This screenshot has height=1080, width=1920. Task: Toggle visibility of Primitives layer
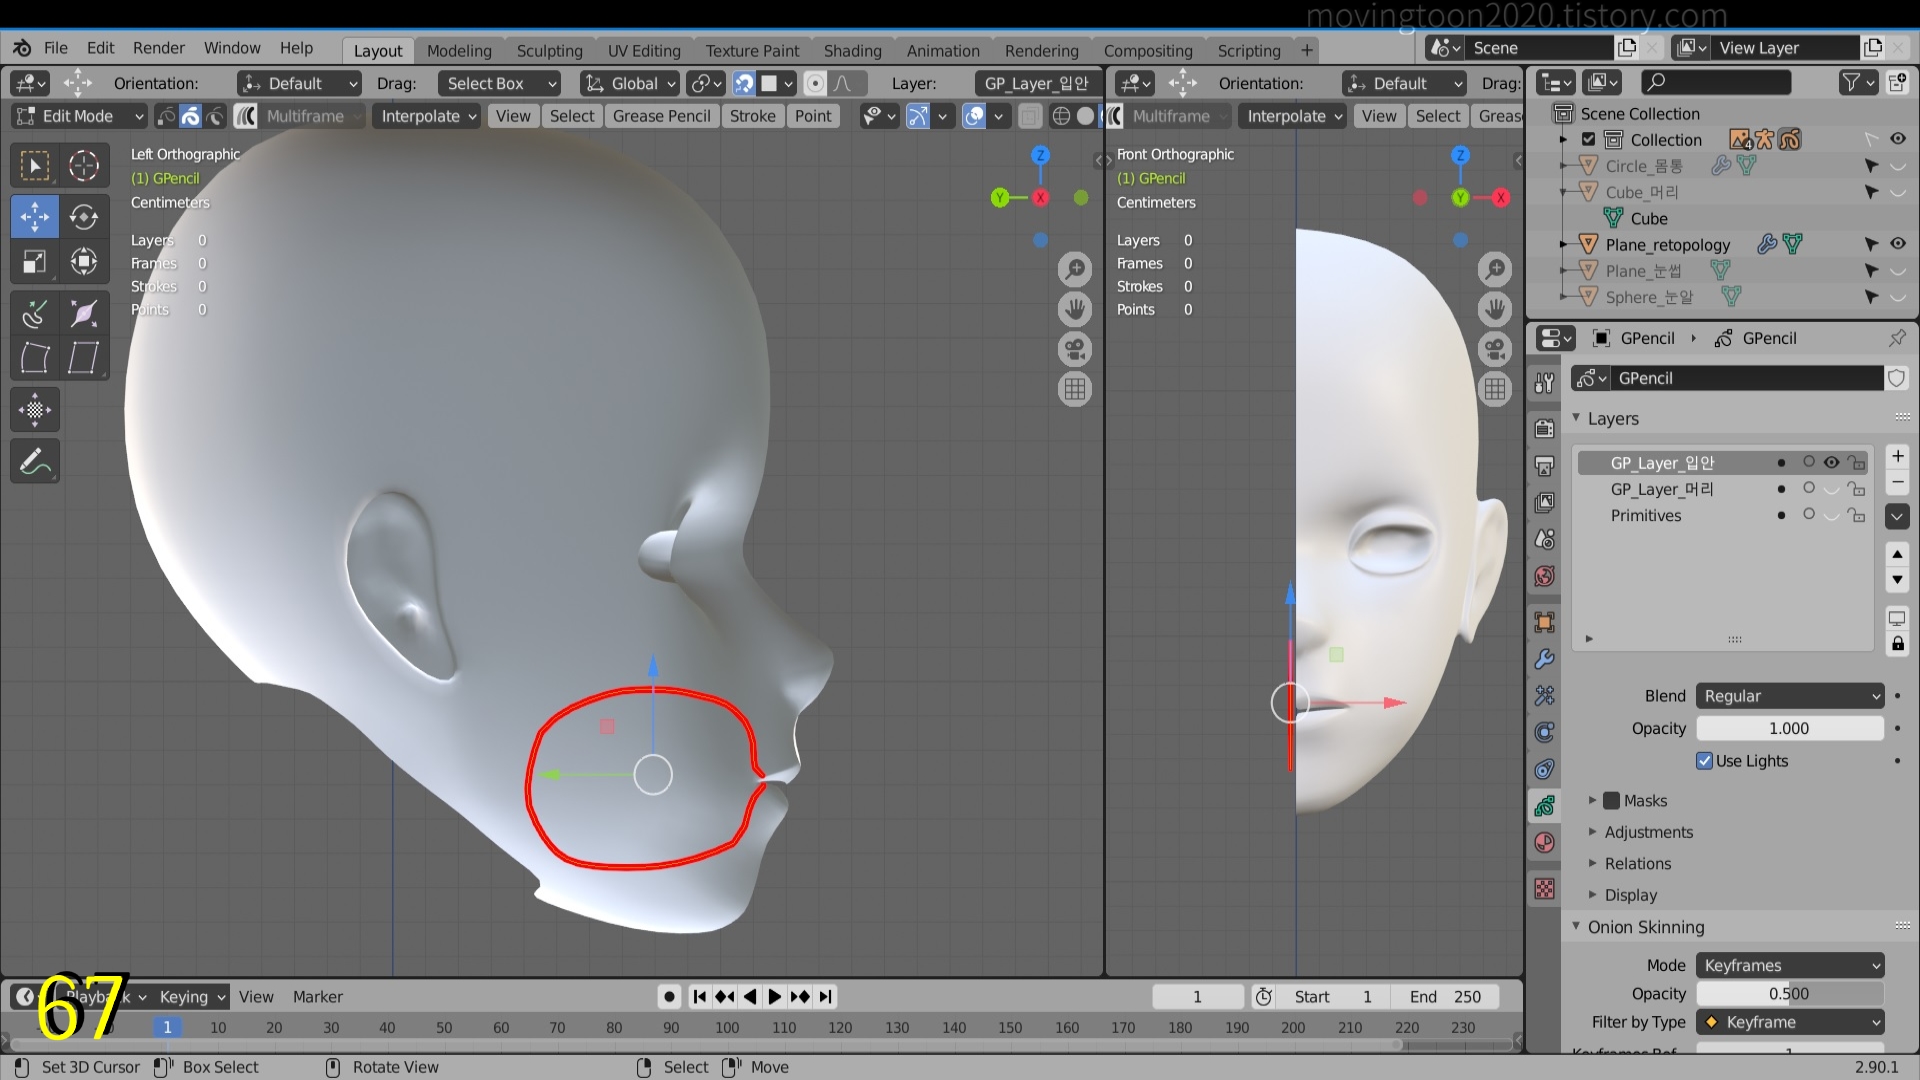[x=1831, y=515]
